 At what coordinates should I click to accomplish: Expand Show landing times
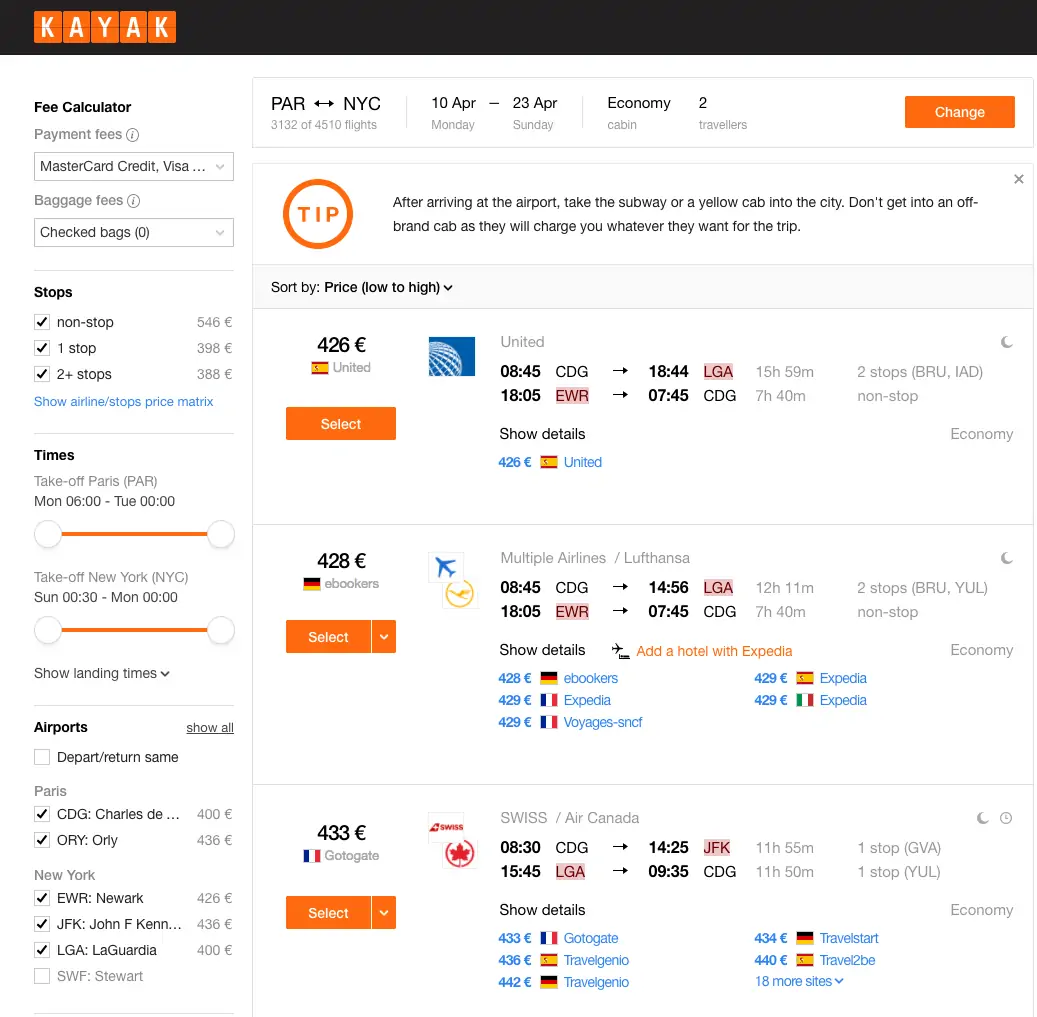[x=102, y=674]
